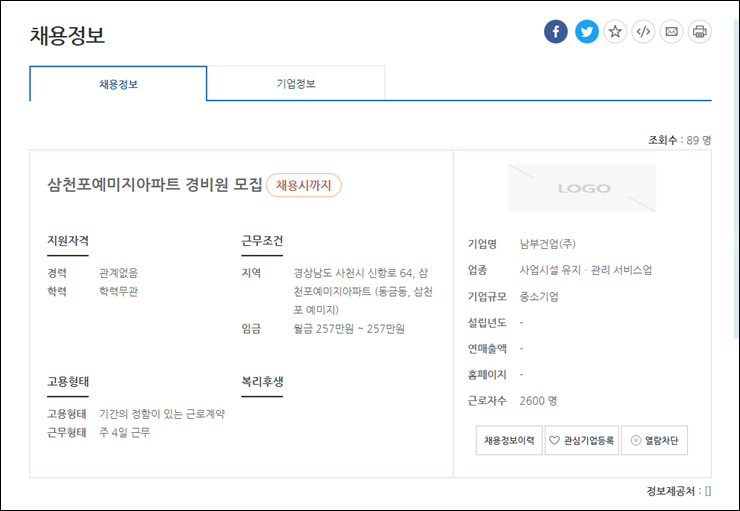Screen dimensions: 740x511
Task: Click the 지원자격 section heading
Action: [67, 241]
